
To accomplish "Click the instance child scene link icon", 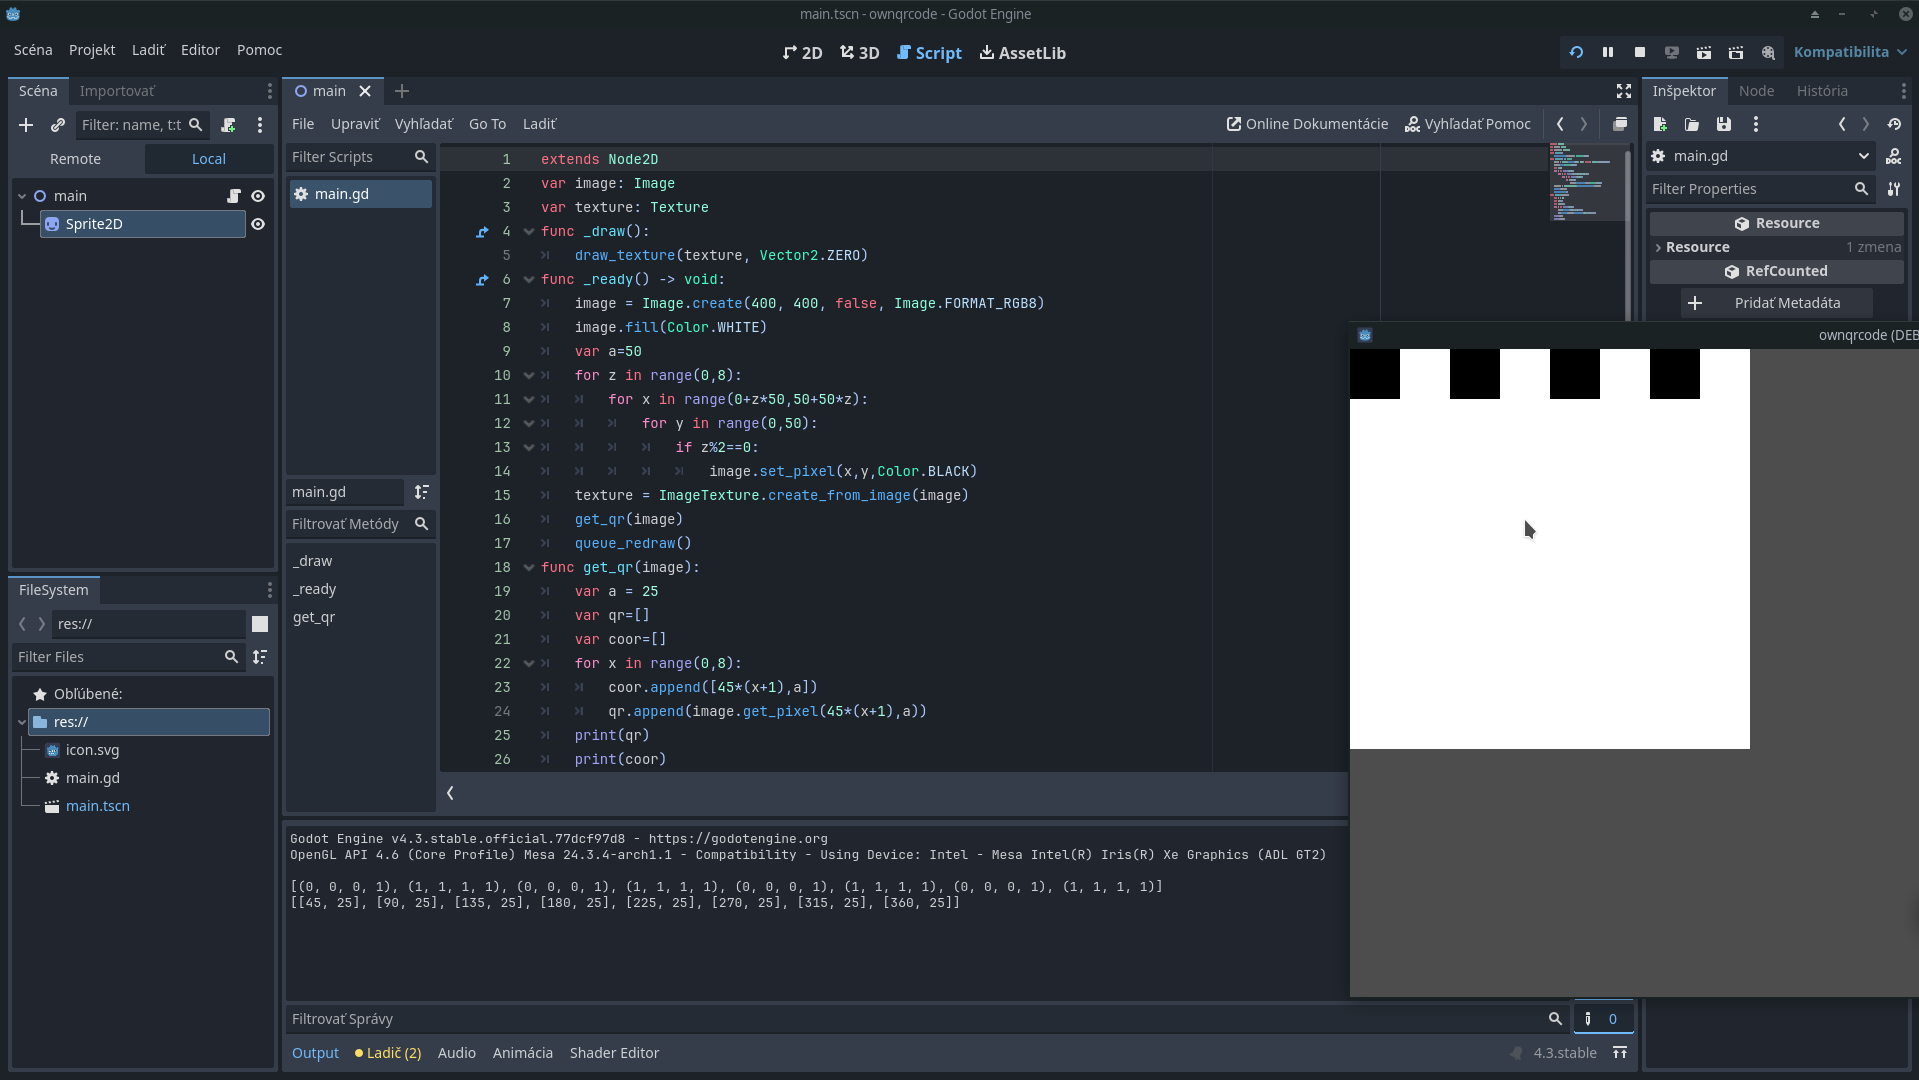I will point(58,125).
